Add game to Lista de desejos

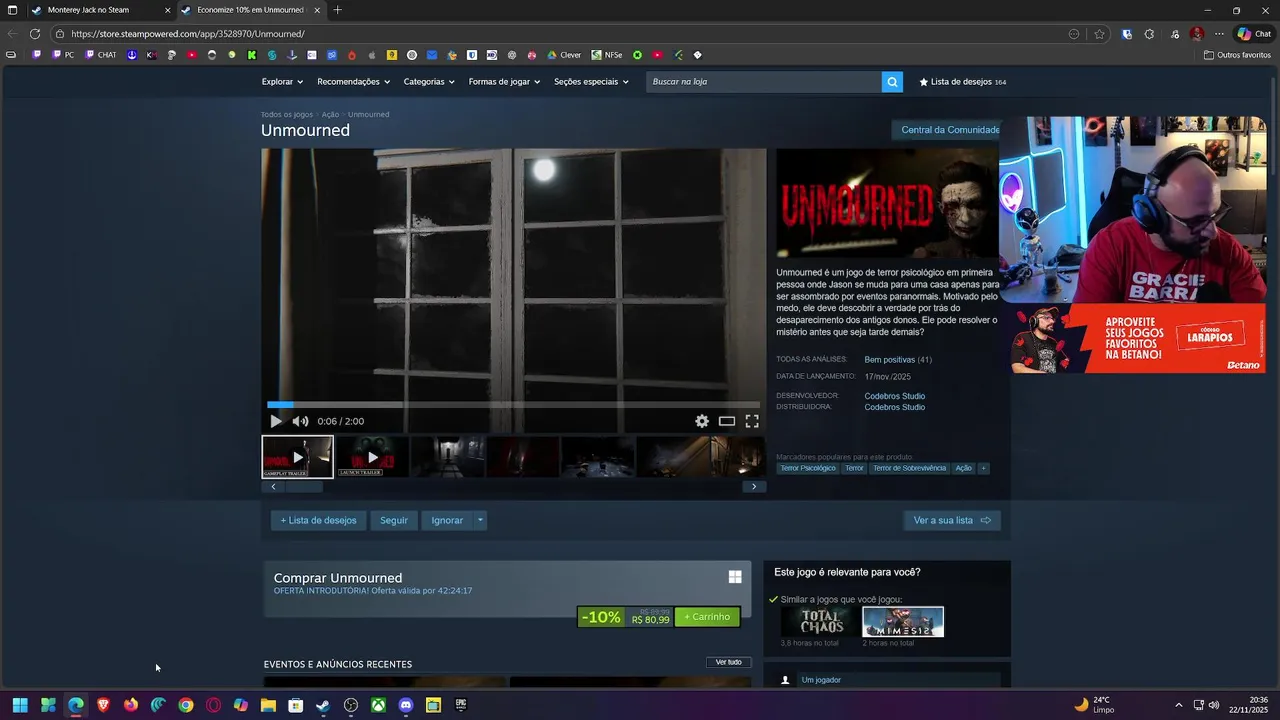pyautogui.click(x=318, y=520)
